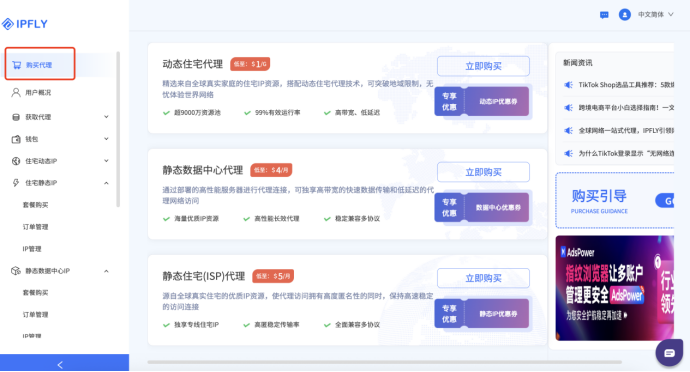
Task: Expand the 钱包 wallet menu
Action: (59, 139)
